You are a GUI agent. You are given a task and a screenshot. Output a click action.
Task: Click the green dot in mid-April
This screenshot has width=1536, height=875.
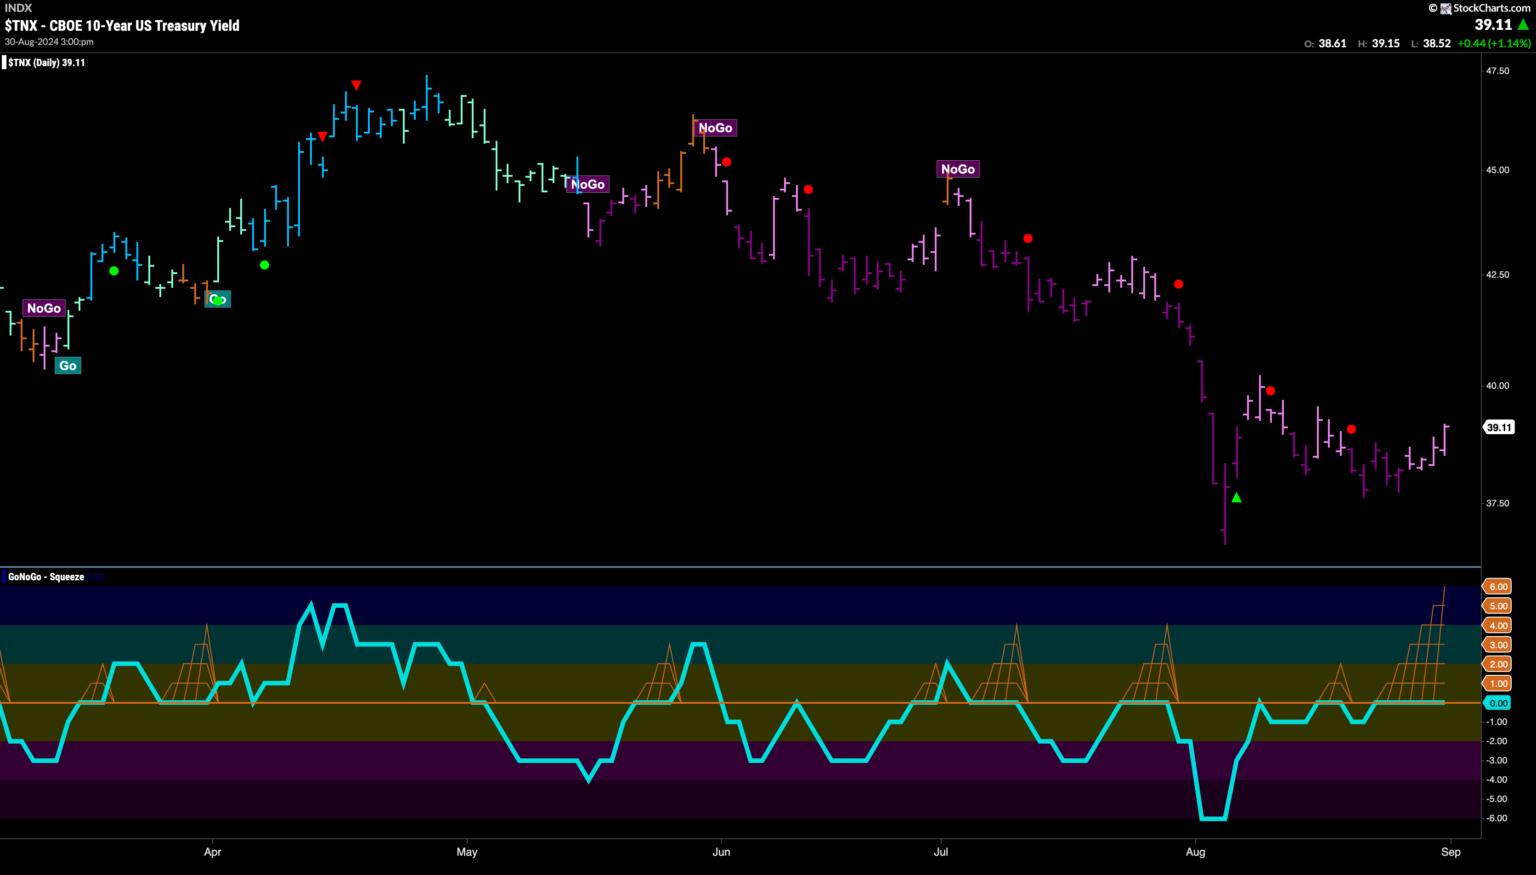click(x=264, y=265)
